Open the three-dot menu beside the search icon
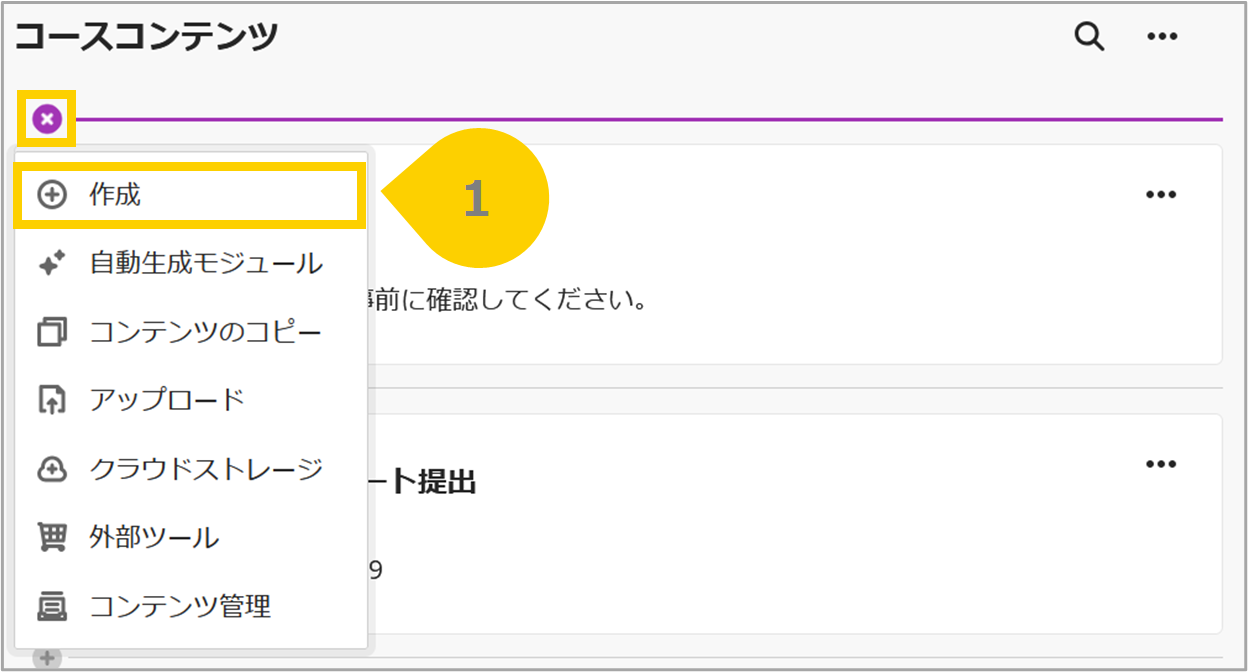 pyautogui.click(x=1161, y=37)
